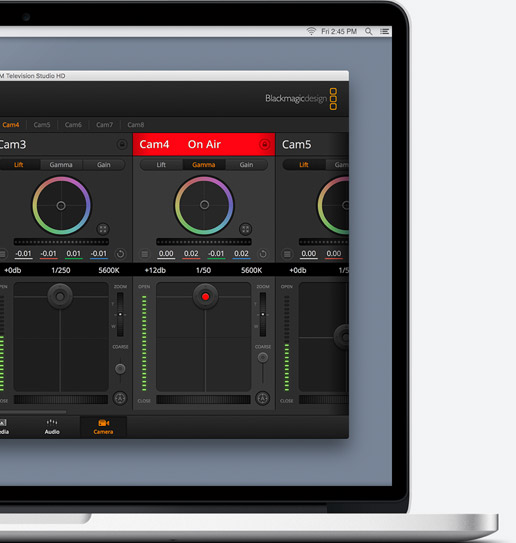Click the Cam5 iris joystick knob

[x=342, y=337]
